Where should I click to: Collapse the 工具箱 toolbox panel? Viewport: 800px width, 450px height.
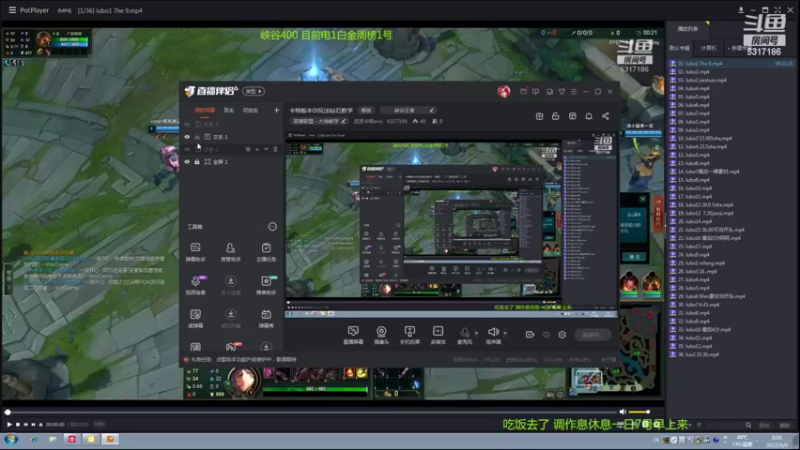coord(272,227)
